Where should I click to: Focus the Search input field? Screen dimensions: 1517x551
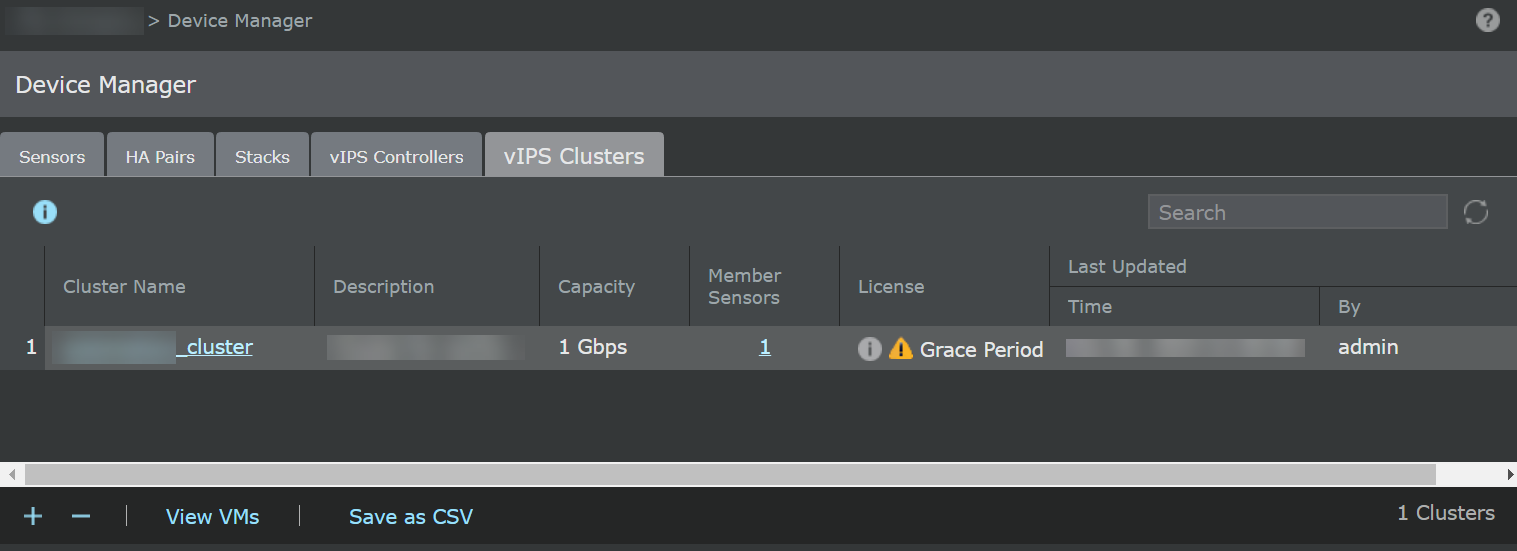tap(1297, 212)
